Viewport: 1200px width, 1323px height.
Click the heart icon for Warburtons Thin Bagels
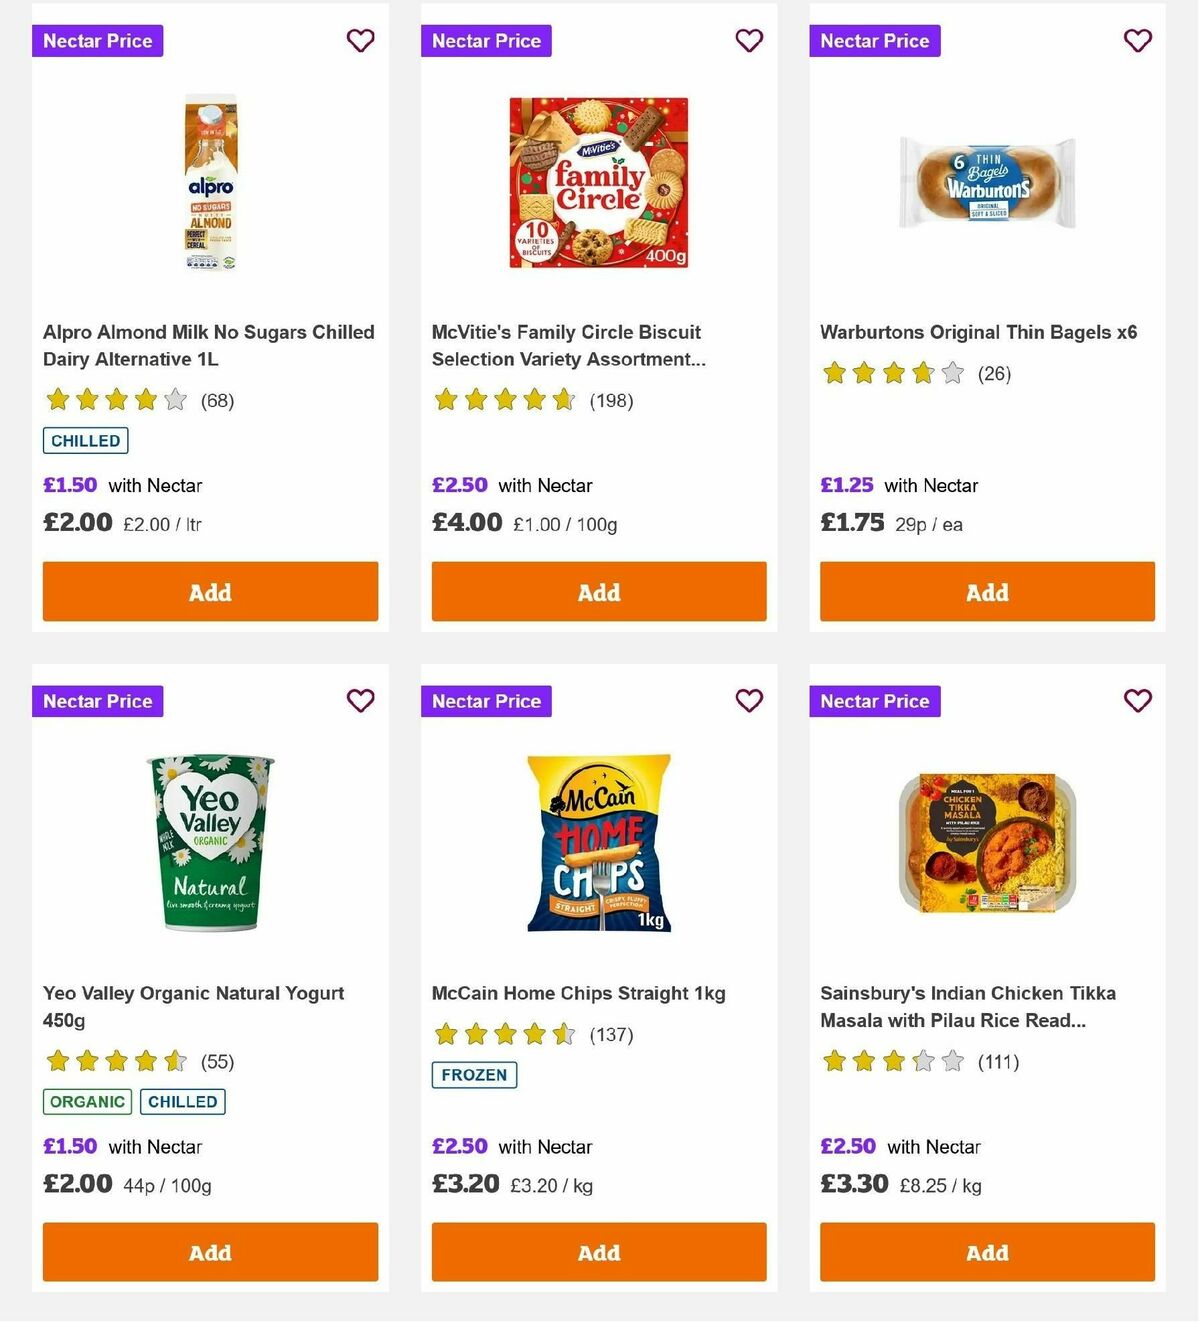tap(1137, 41)
